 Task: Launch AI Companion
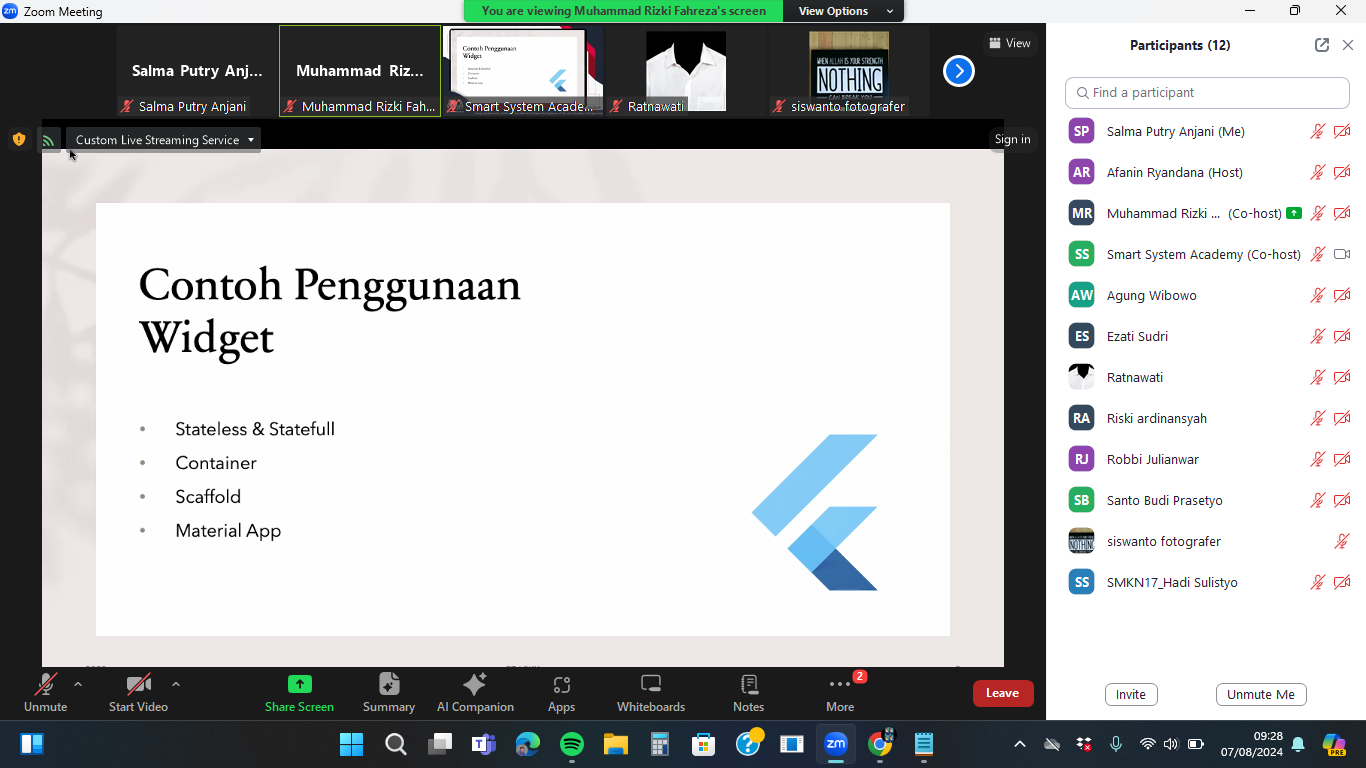point(475,693)
